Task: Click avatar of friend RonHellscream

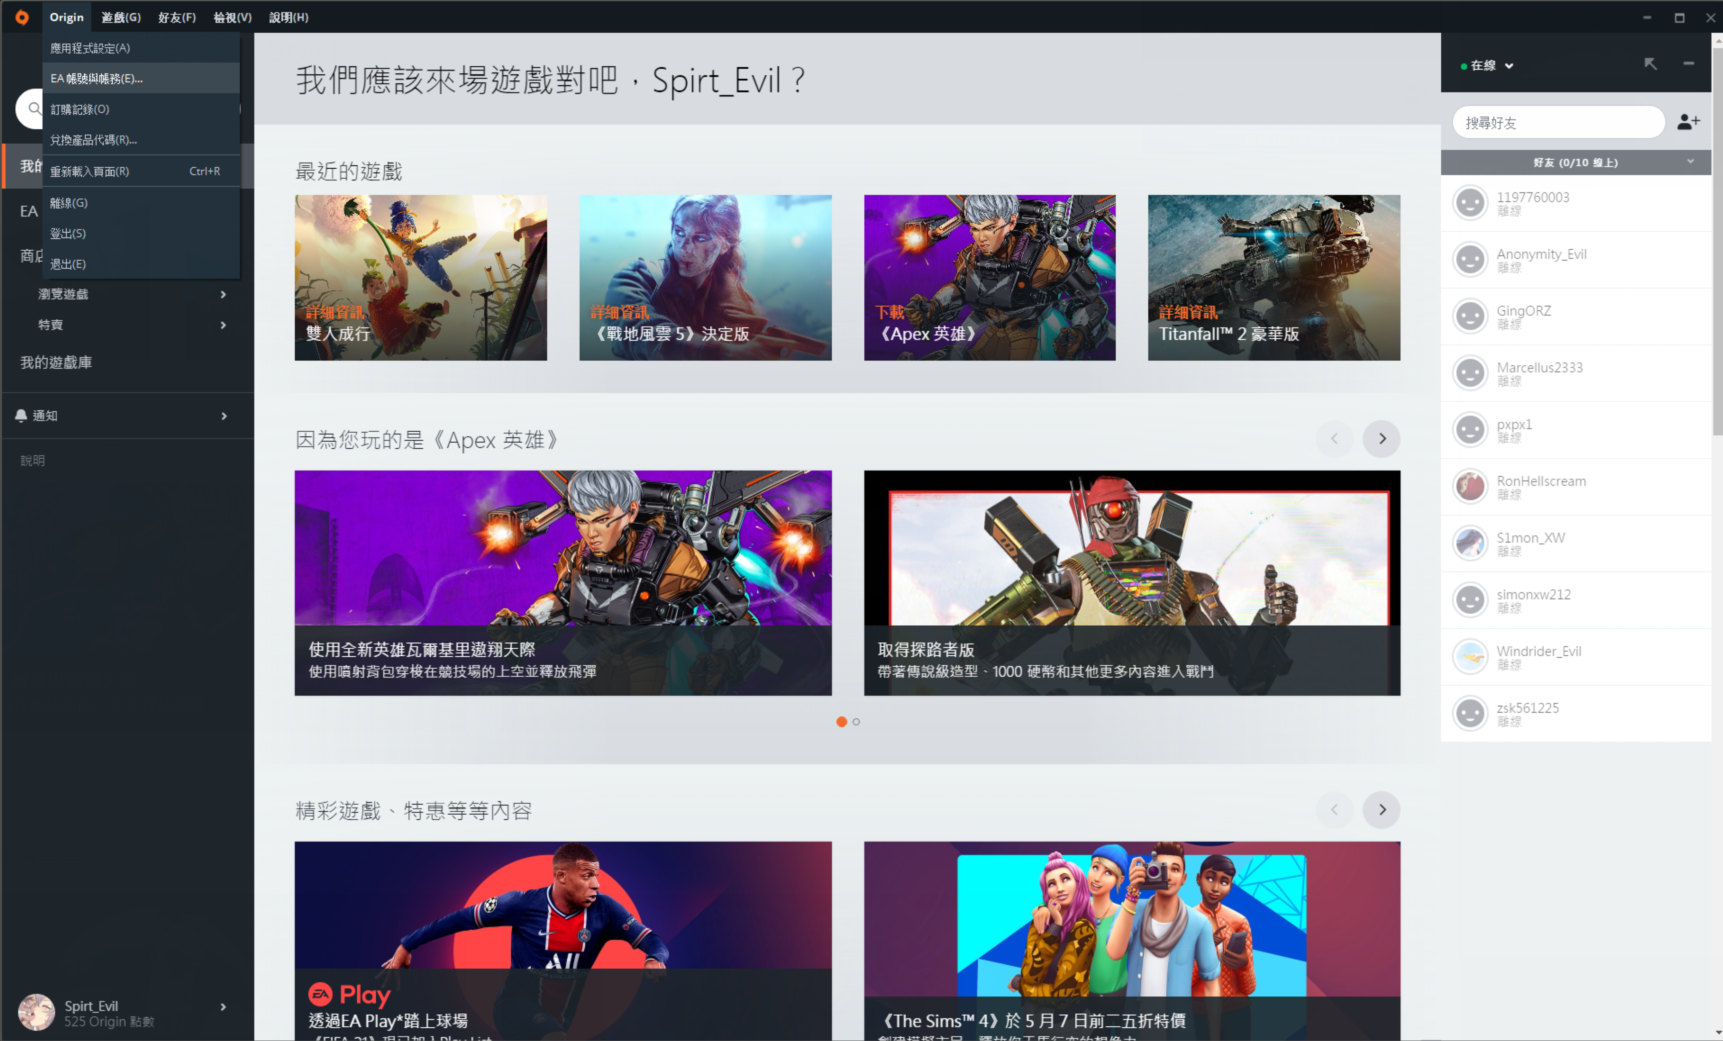Action: tap(1470, 487)
